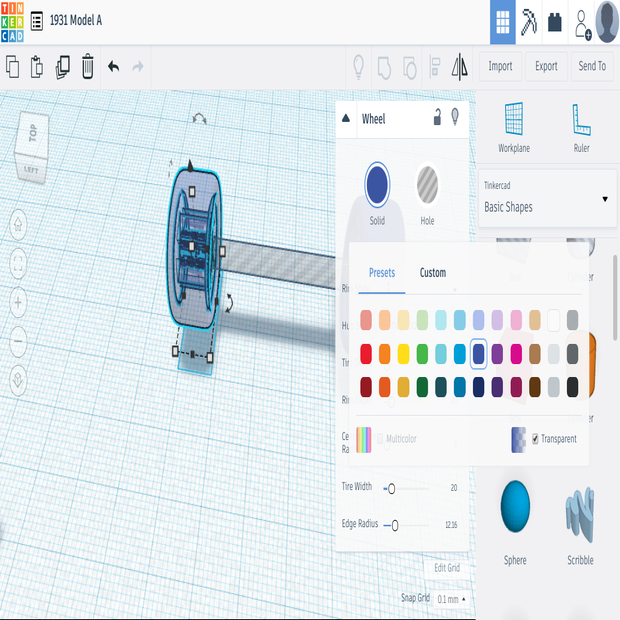The height and width of the screenshot is (620, 620).
Task: Switch to the Custom color tab
Action: pyautogui.click(x=432, y=273)
